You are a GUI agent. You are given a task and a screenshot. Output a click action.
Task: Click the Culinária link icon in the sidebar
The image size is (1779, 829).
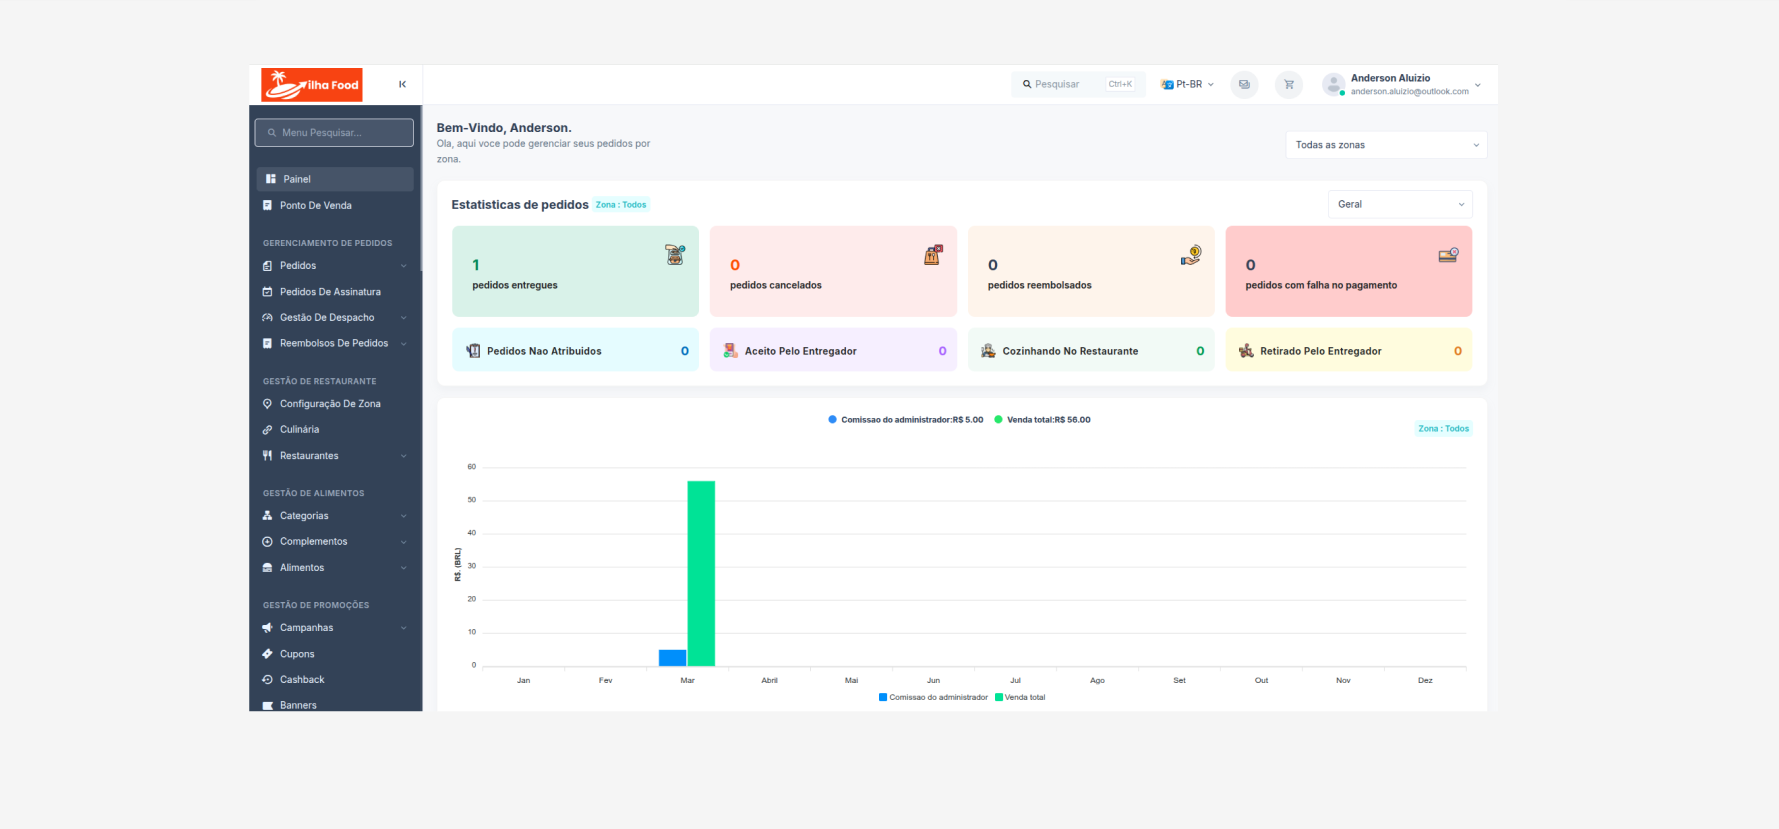(267, 430)
